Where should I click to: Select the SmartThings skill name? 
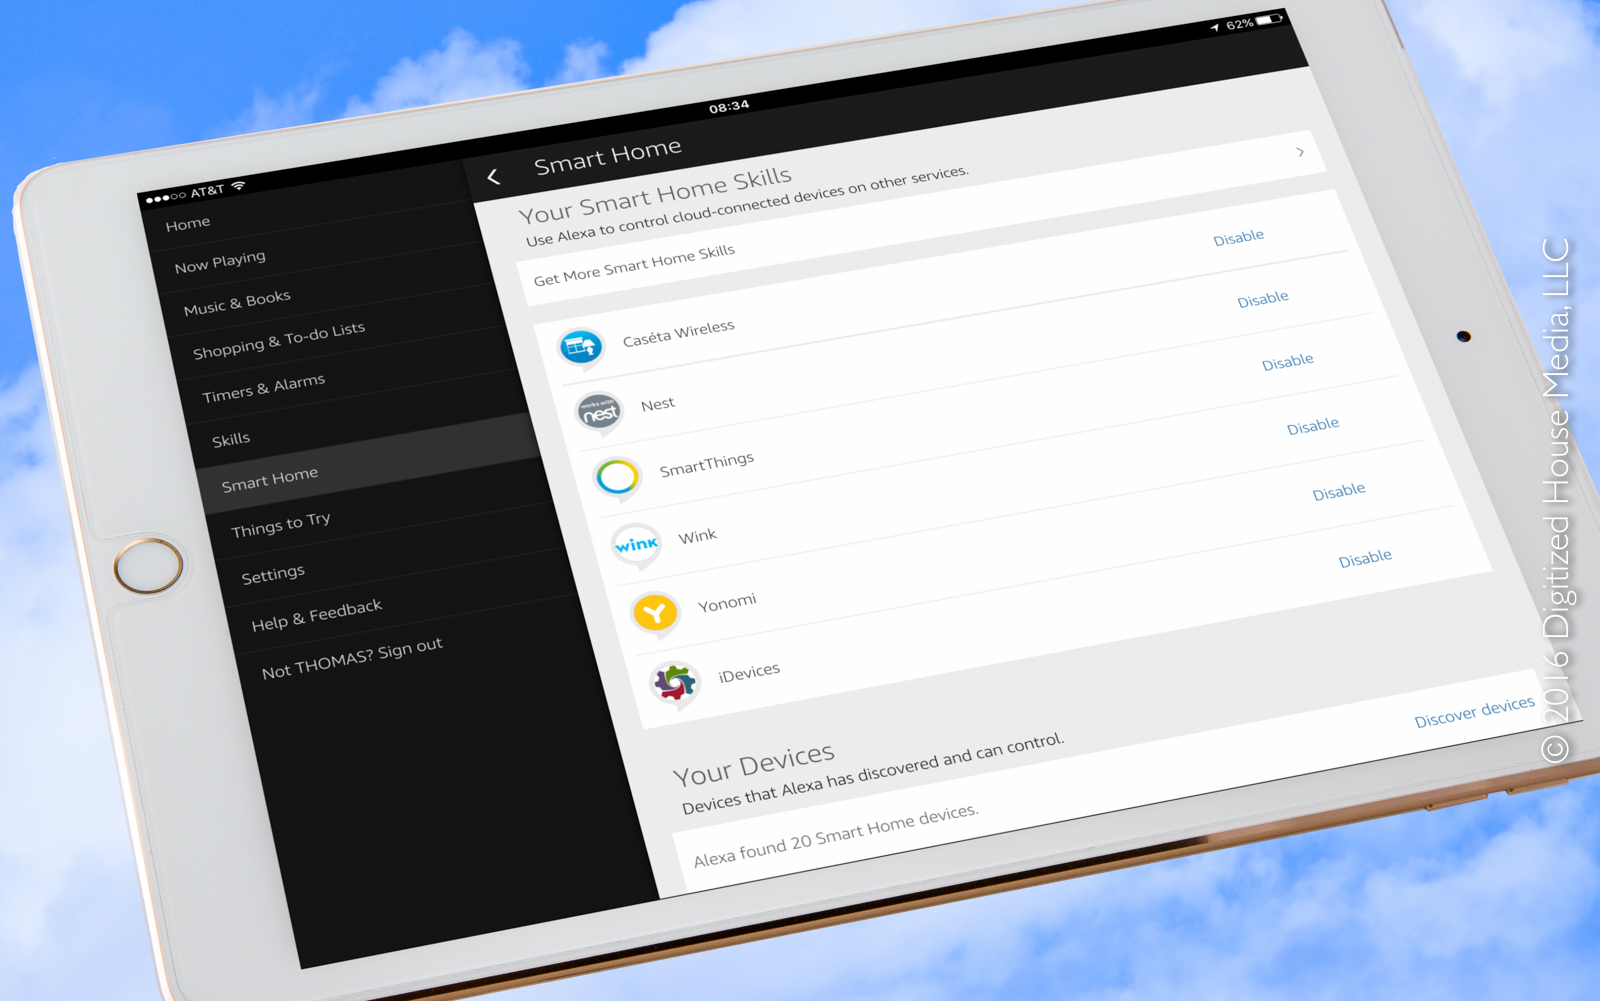pos(707,465)
